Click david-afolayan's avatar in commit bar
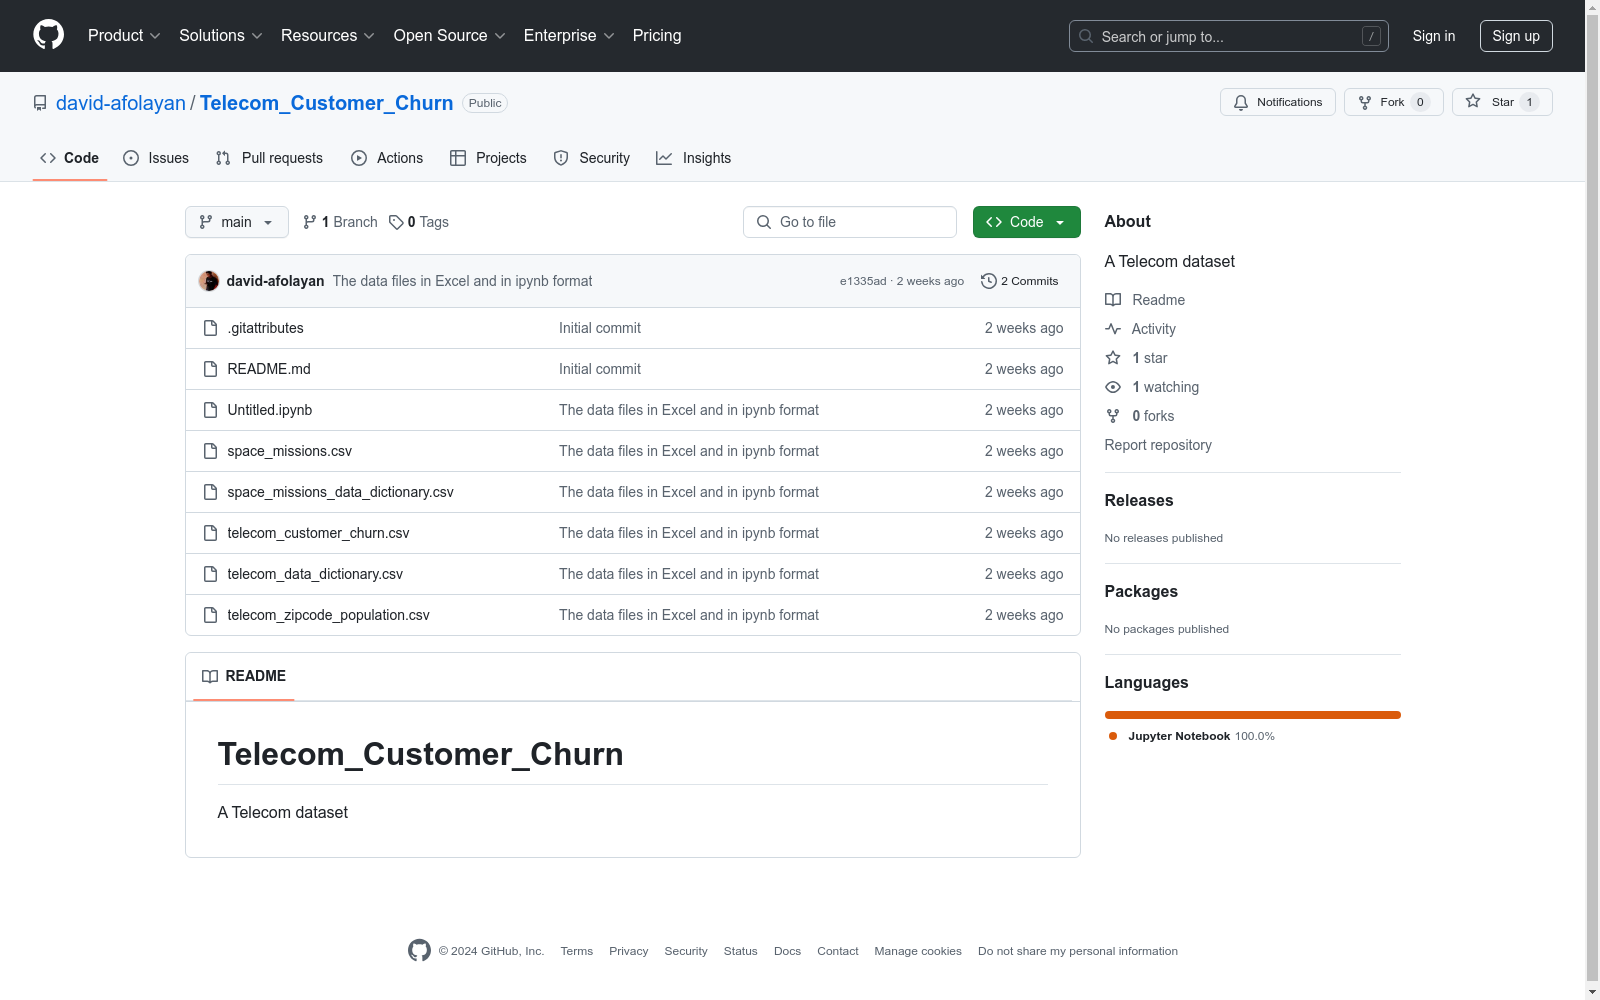The height and width of the screenshot is (1000, 1600). [209, 281]
